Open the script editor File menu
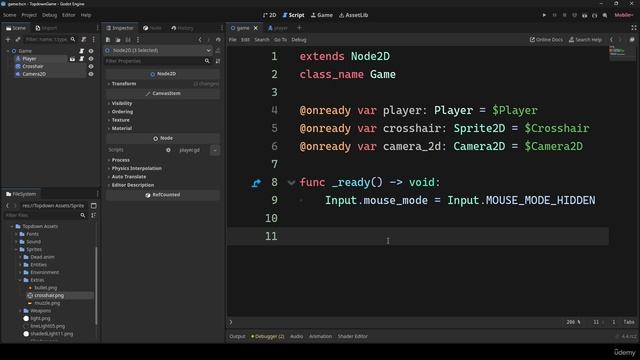 point(233,40)
